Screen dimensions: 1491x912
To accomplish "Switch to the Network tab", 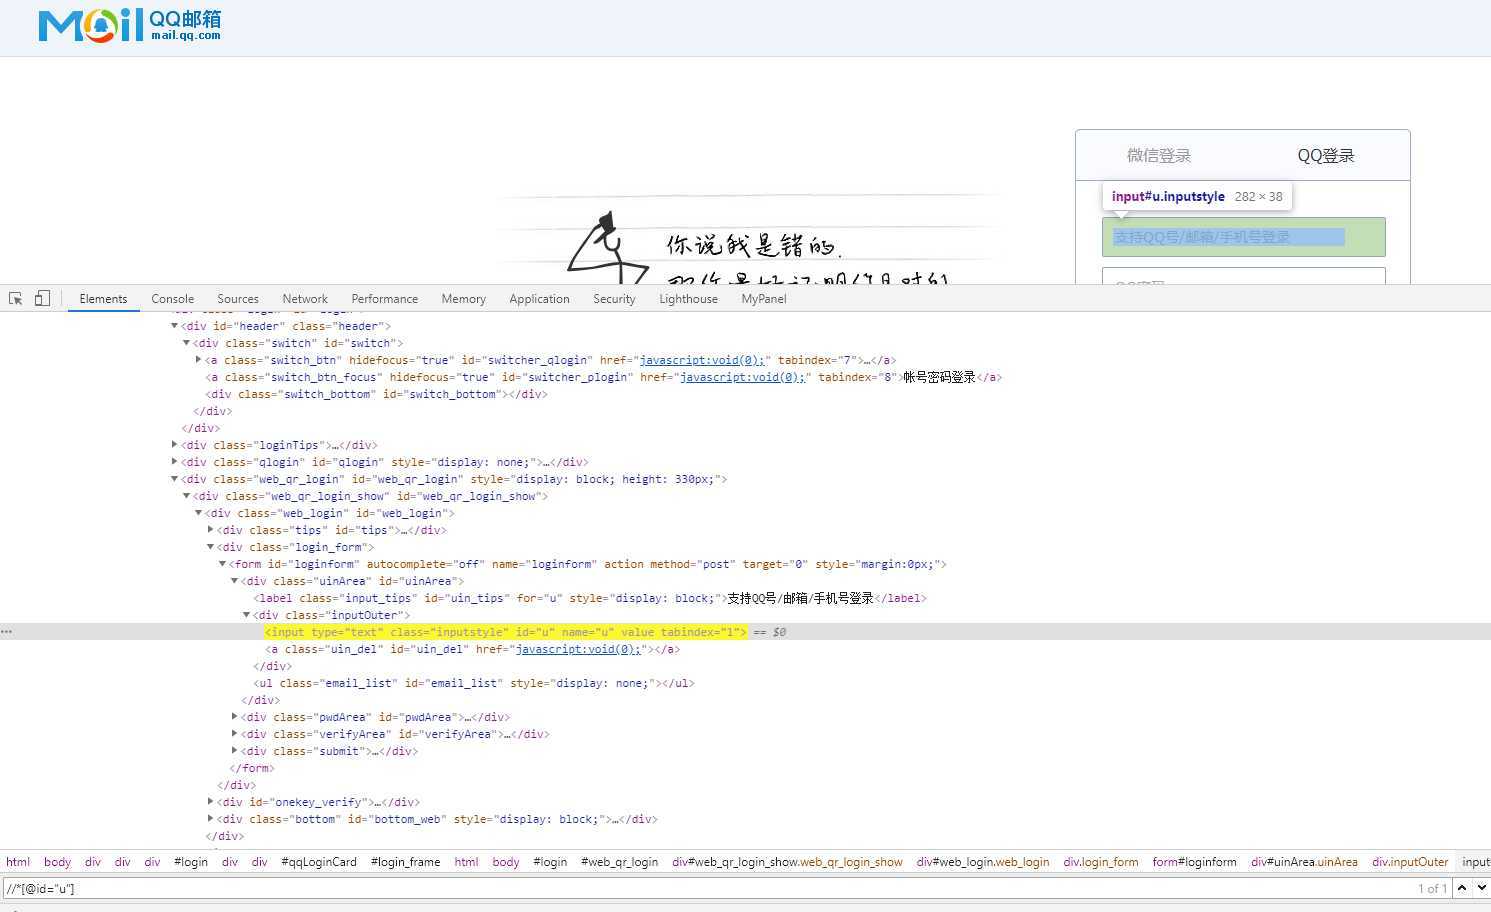I will click(x=305, y=299).
